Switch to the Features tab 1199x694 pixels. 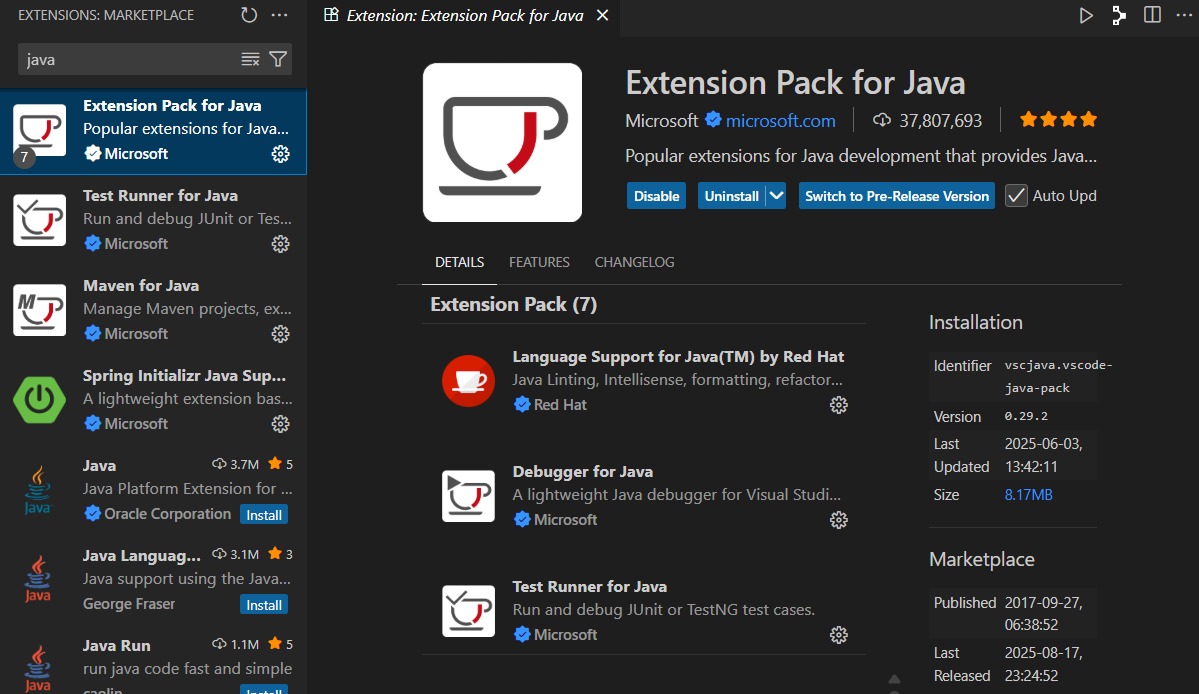539,262
